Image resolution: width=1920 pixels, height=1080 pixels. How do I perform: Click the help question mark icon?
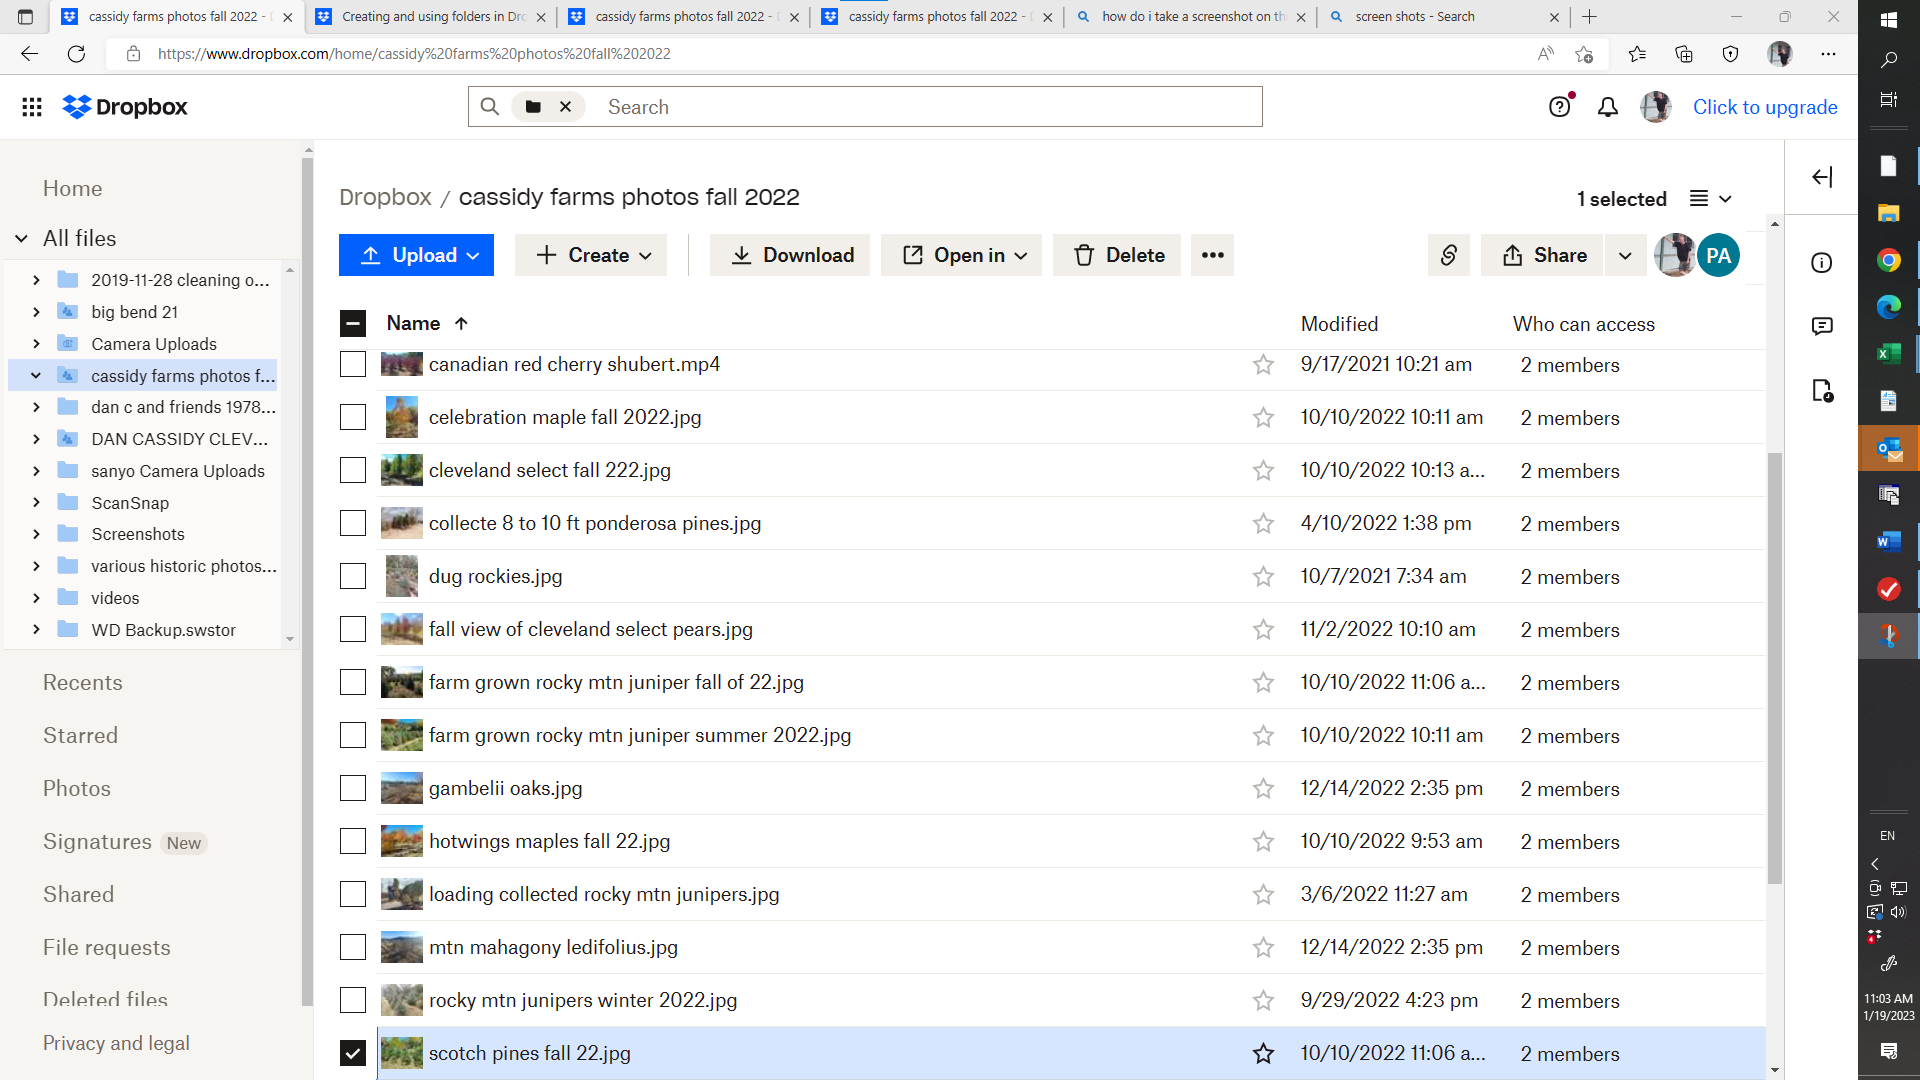[1559, 107]
